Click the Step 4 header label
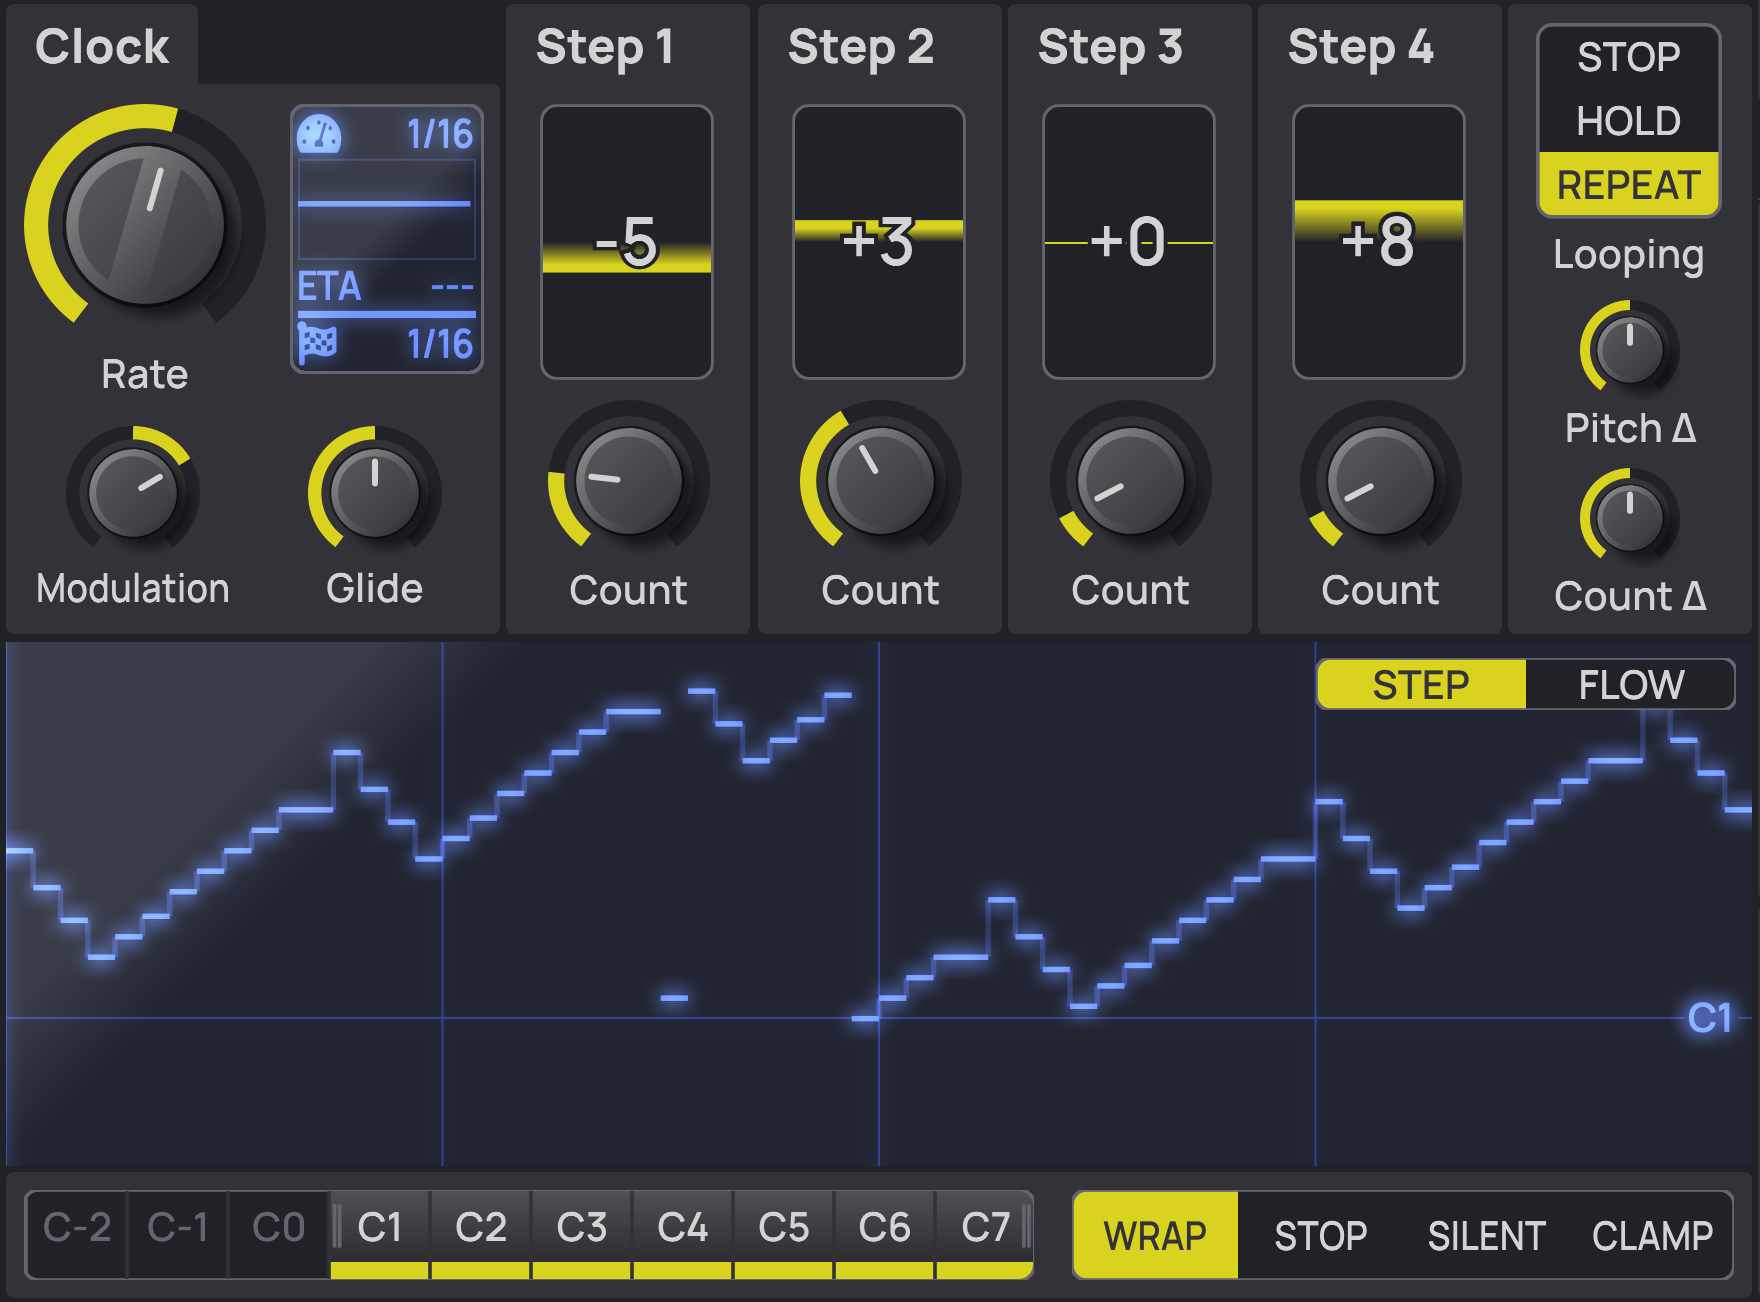This screenshot has width=1760, height=1302. (x=1361, y=47)
